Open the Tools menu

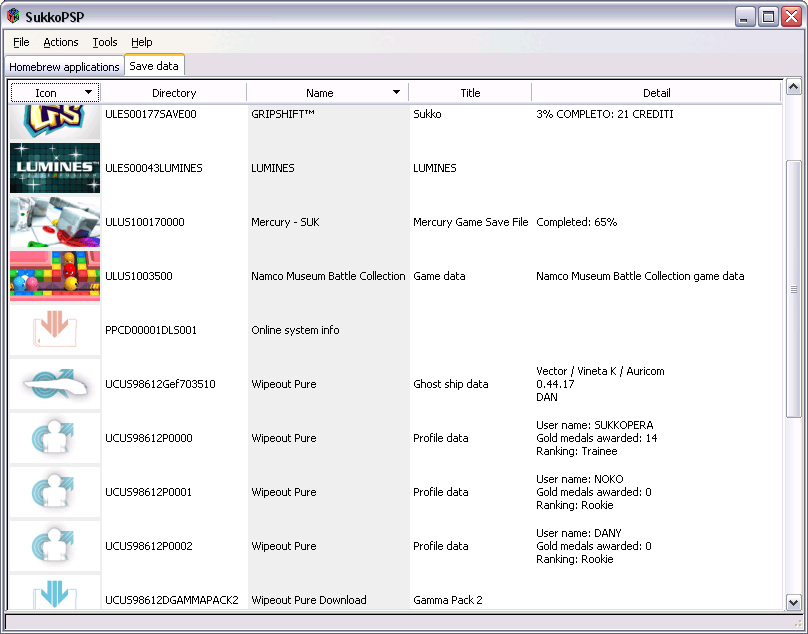pos(105,42)
